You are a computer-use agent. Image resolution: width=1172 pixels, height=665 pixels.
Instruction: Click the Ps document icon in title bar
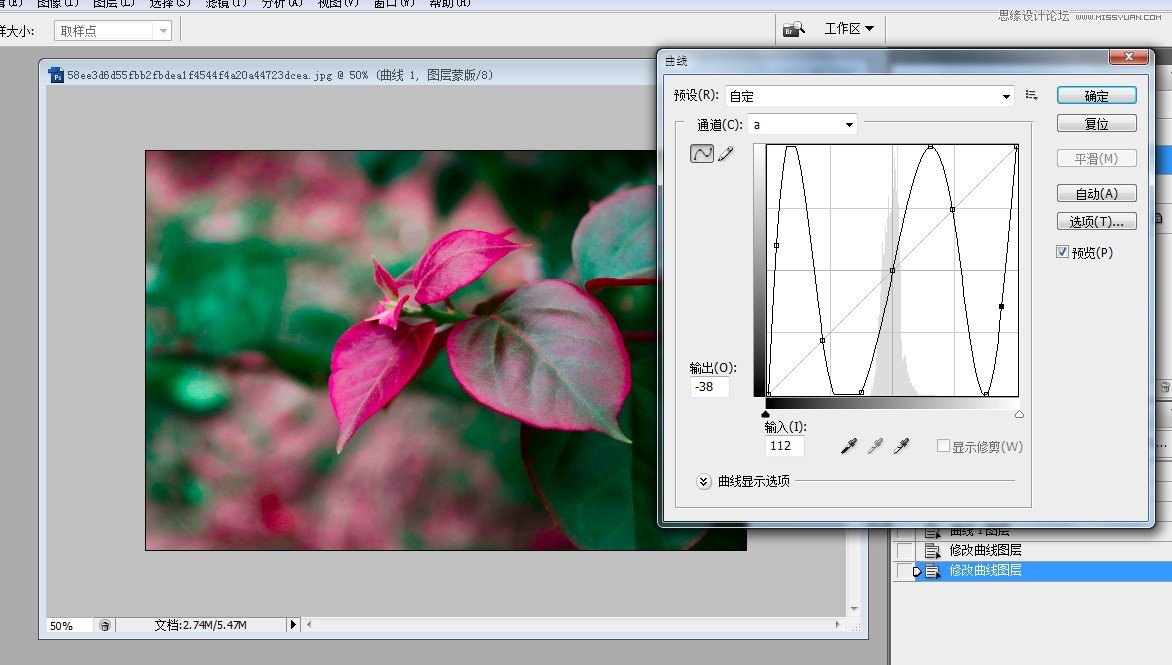56,75
